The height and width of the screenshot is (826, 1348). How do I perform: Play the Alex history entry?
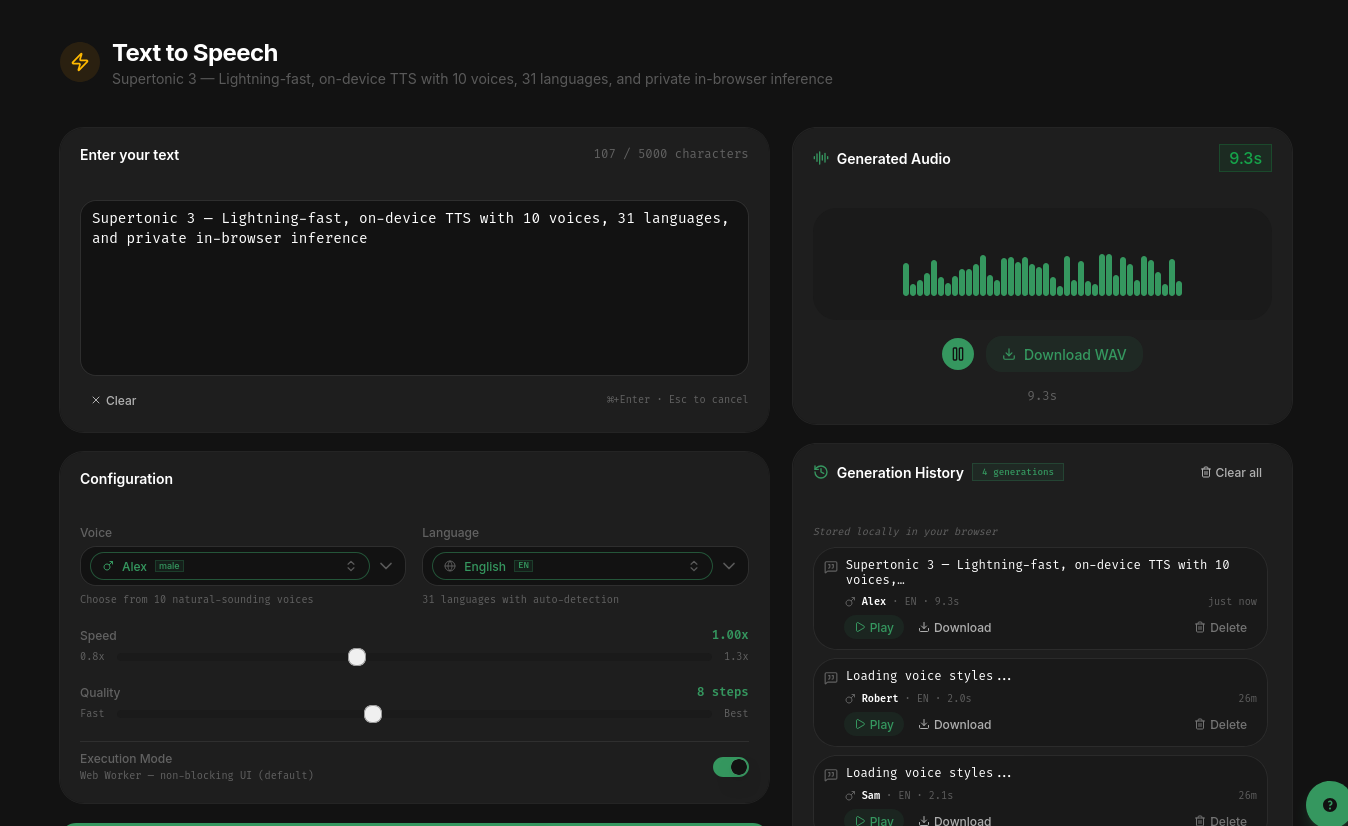874,628
